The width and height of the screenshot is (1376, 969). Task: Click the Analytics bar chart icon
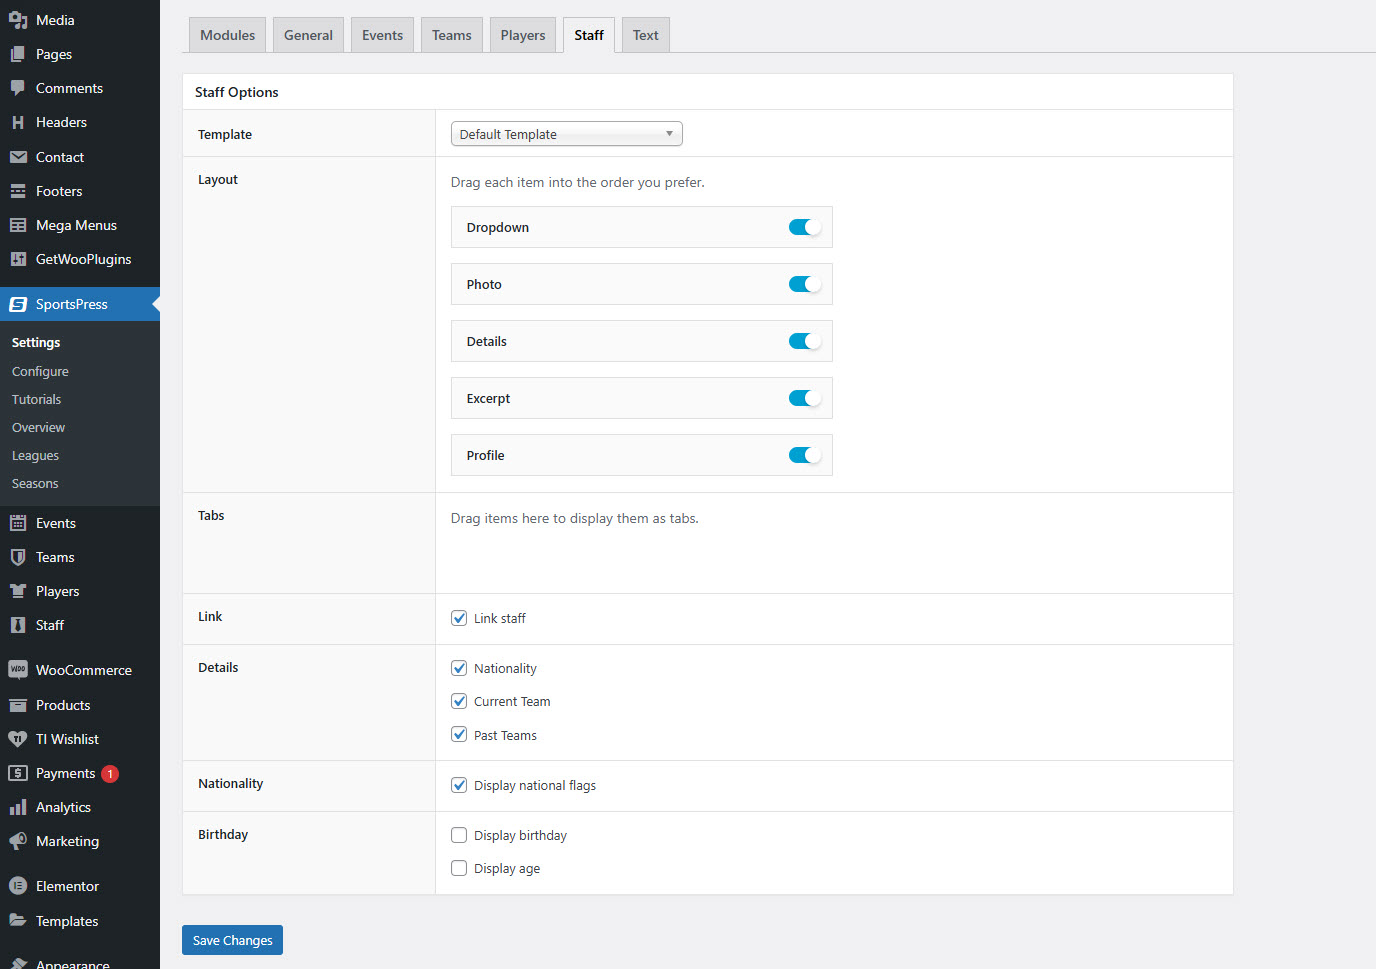18,807
